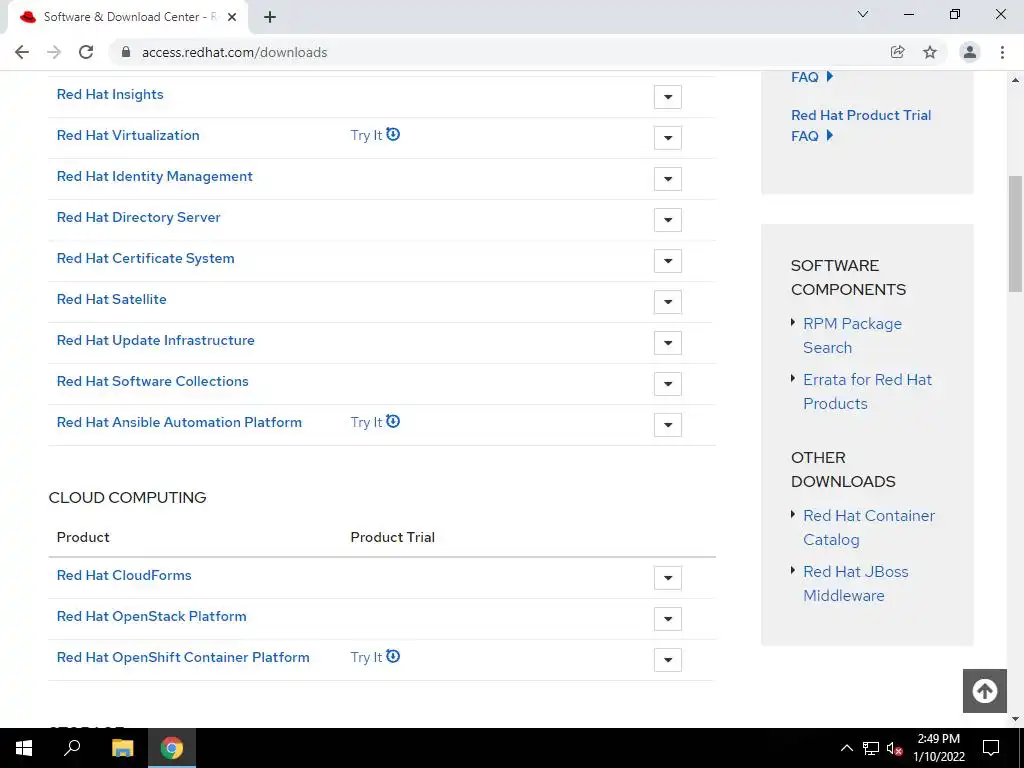
Task: Expand Red Hat Software Collections dropdown
Action: tap(667, 384)
